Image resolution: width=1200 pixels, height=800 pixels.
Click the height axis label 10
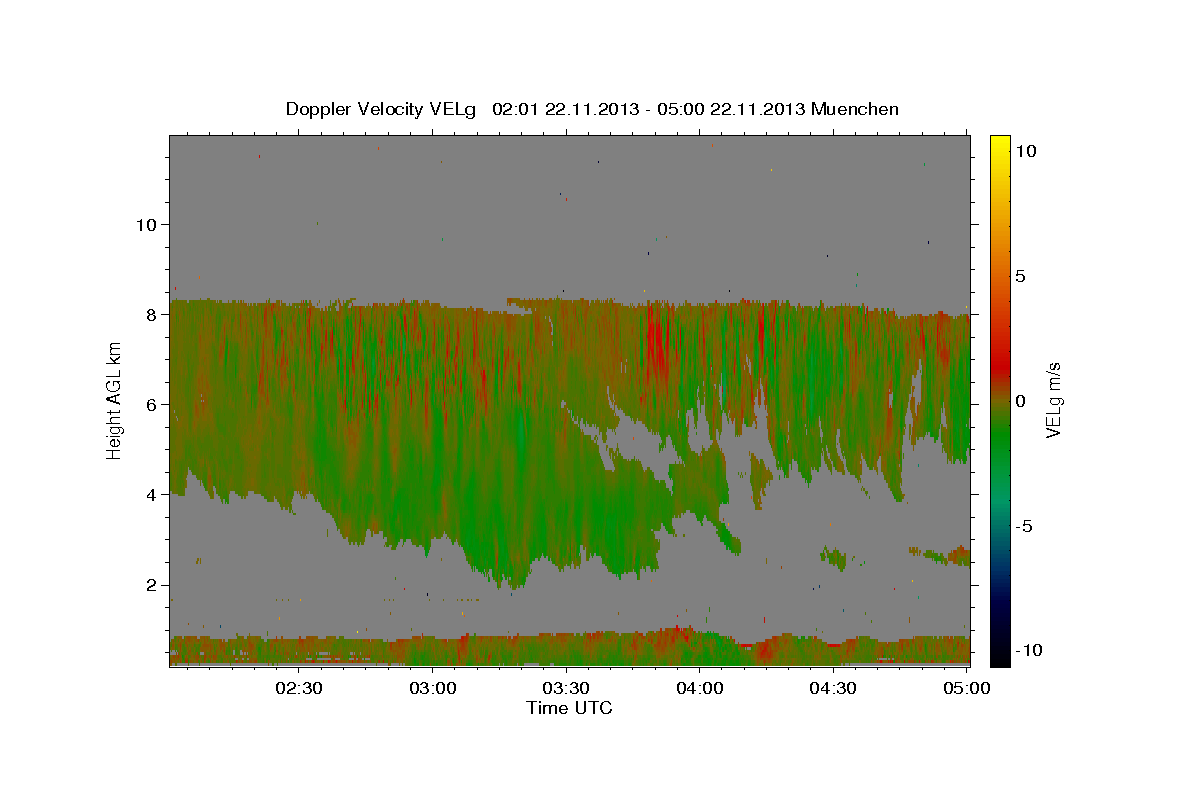click(x=146, y=224)
